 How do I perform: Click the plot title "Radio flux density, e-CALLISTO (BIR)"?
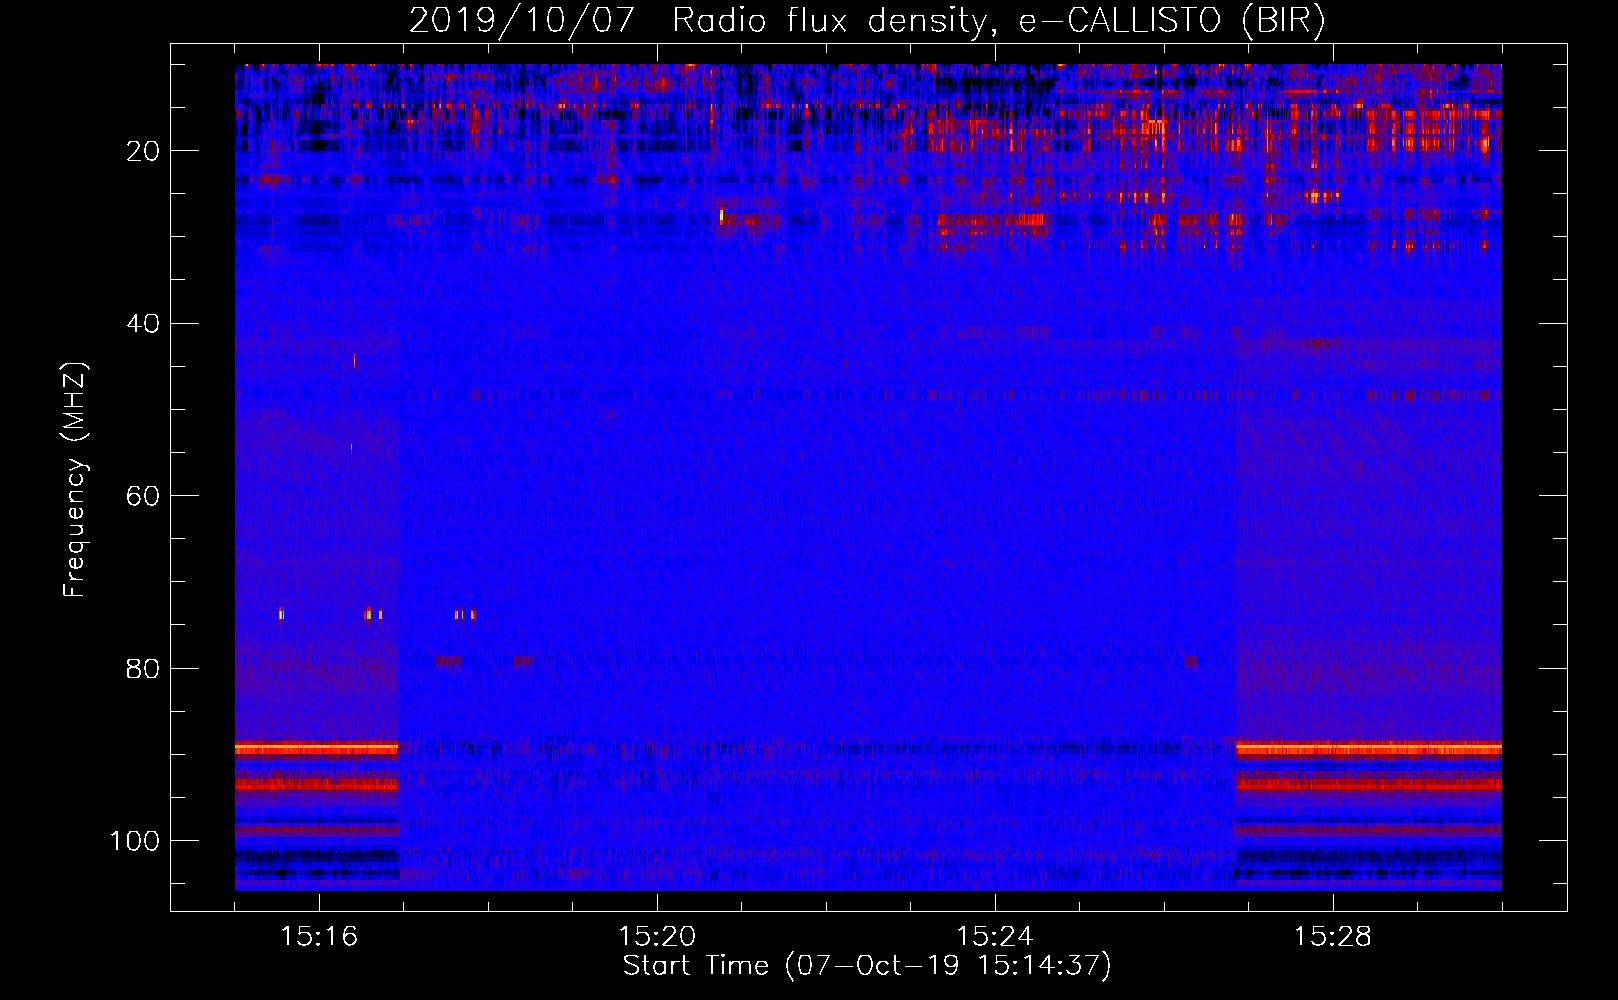click(x=999, y=21)
